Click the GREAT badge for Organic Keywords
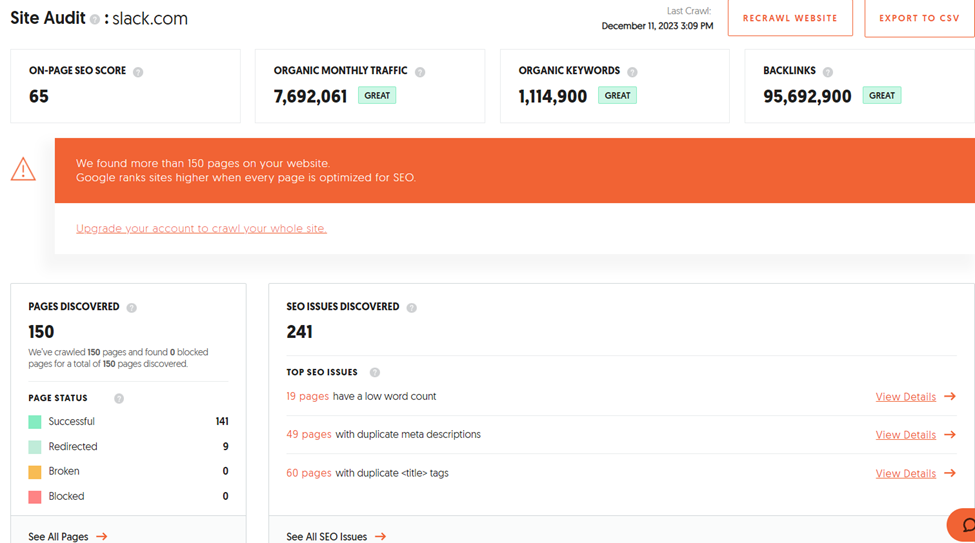Viewport: 975px width, 543px height. pos(617,95)
